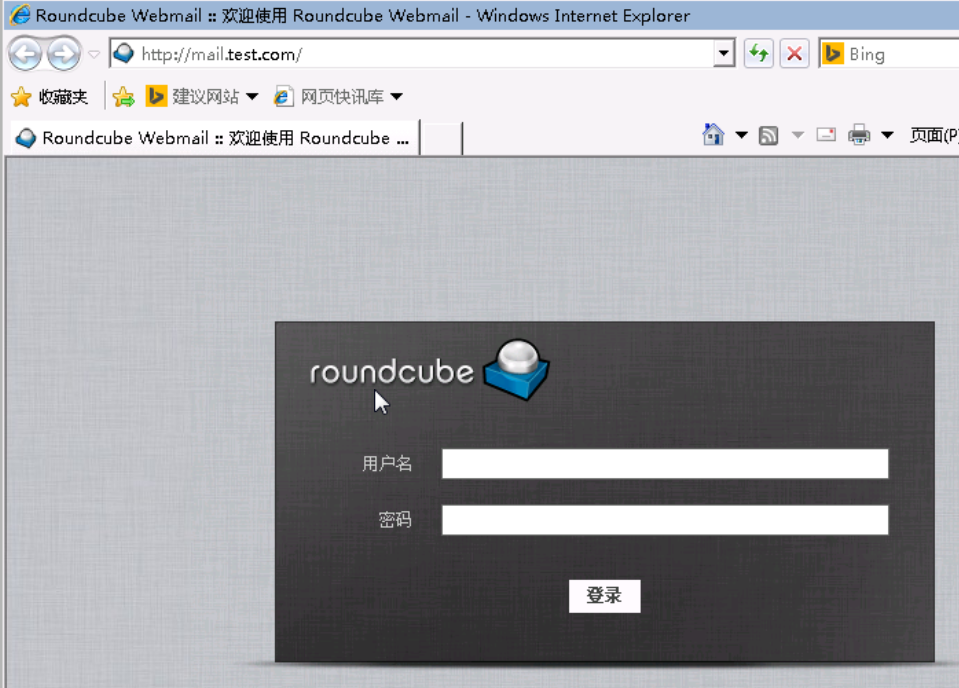The image size is (959, 688).
Task: Click the Read Mail envelope icon
Action: point(826,135)
